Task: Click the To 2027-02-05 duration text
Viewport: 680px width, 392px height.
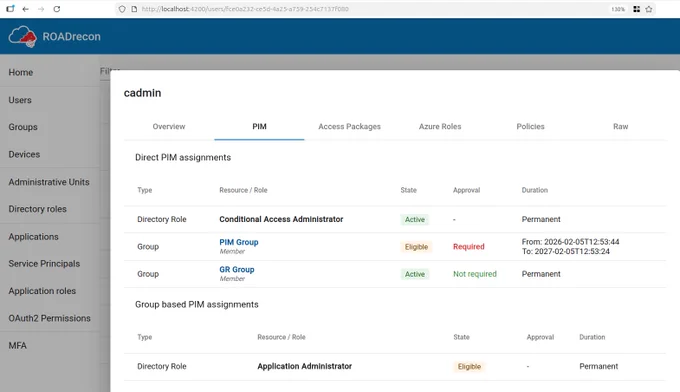Action: (x=566, y=252)
